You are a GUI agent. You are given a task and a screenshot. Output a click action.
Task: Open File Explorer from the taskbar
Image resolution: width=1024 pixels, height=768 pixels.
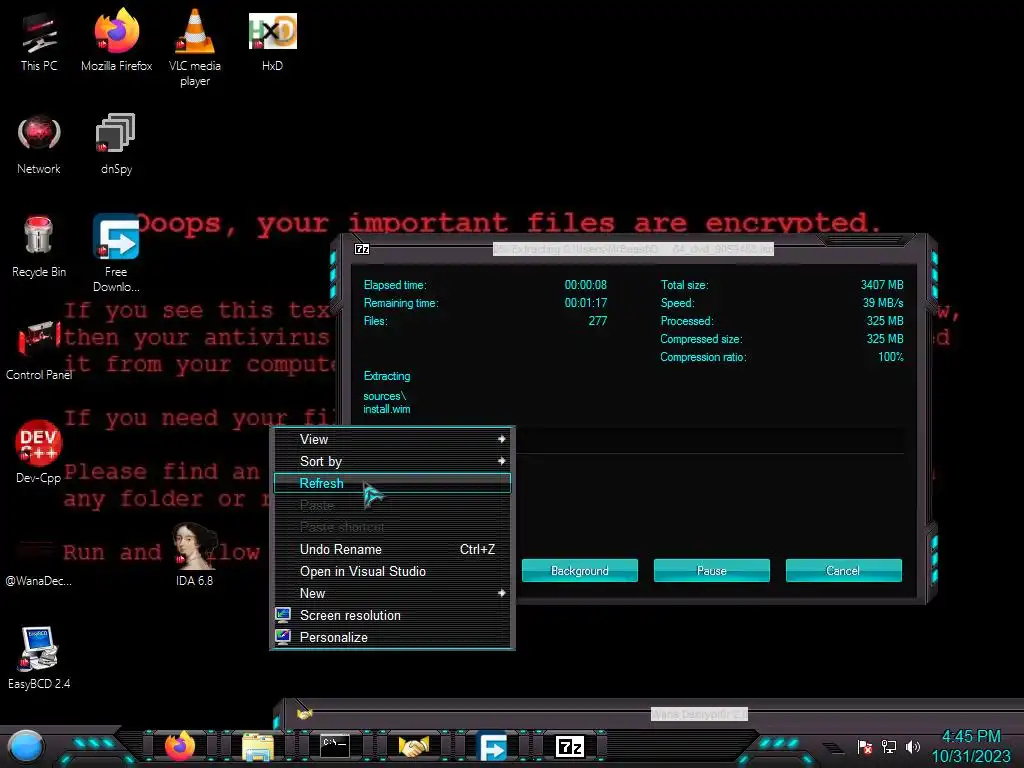click(258, 746)
